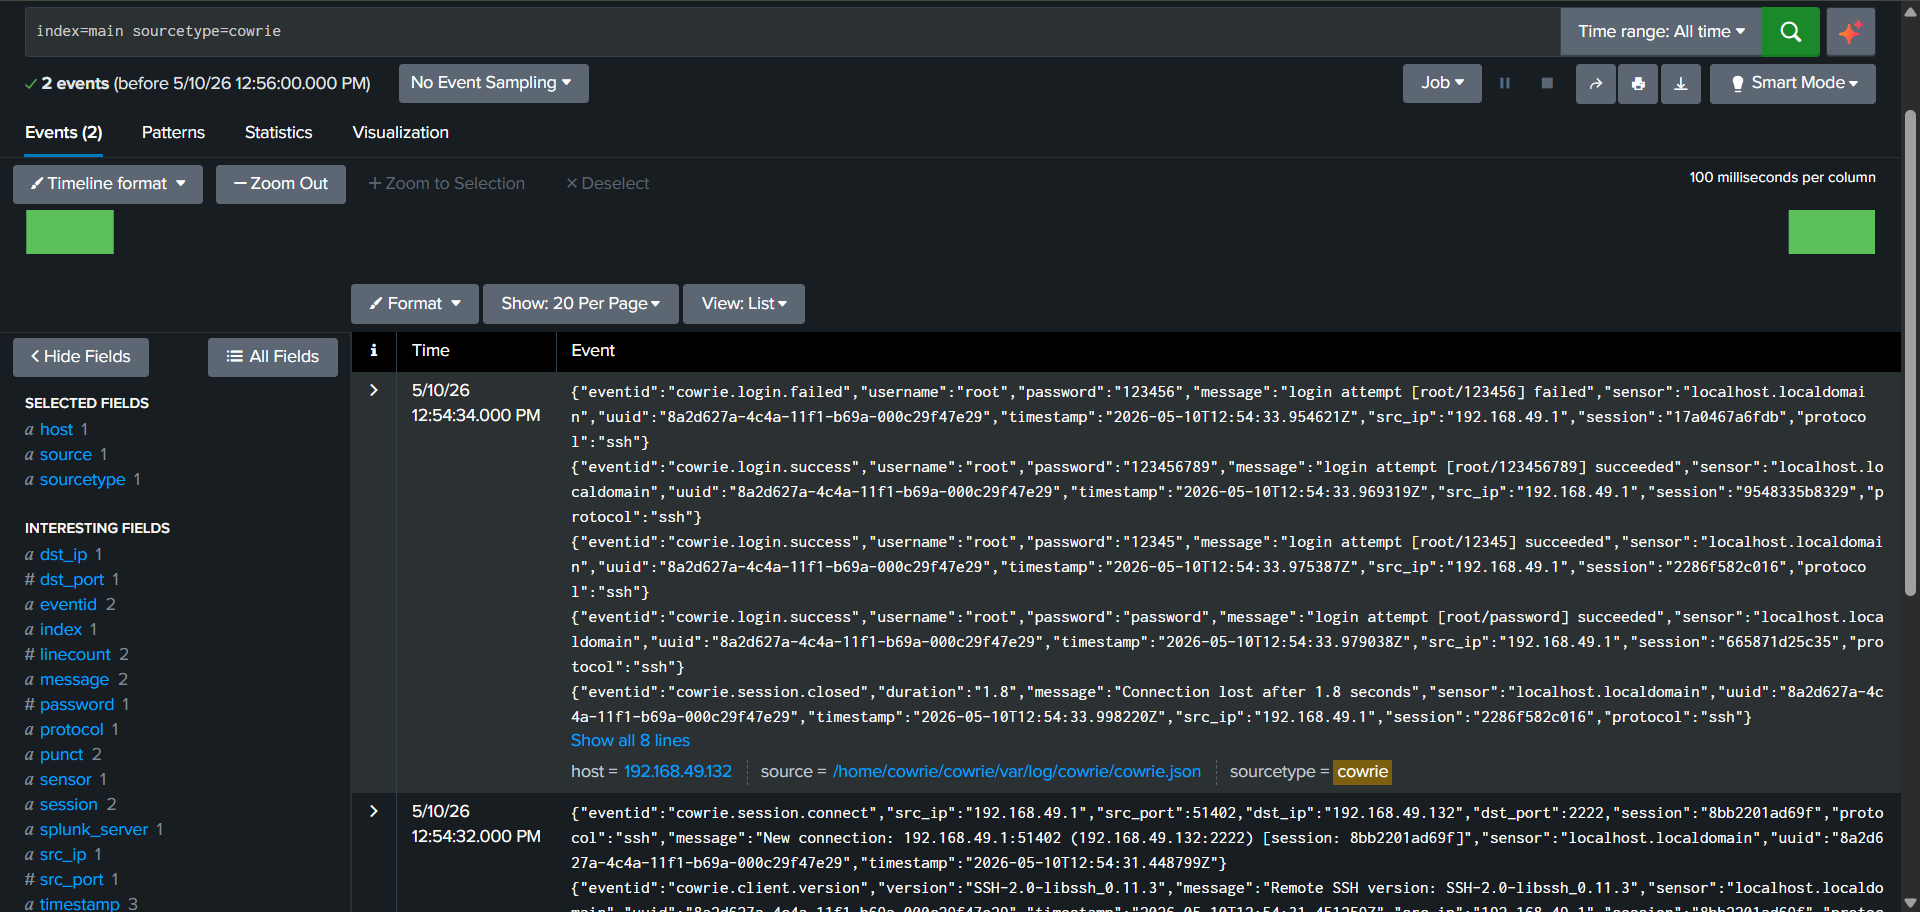Open the Job dropdown menu
Image resolution: width=1920 pixels, height=912 pixels.
(x=1442, y=84)
